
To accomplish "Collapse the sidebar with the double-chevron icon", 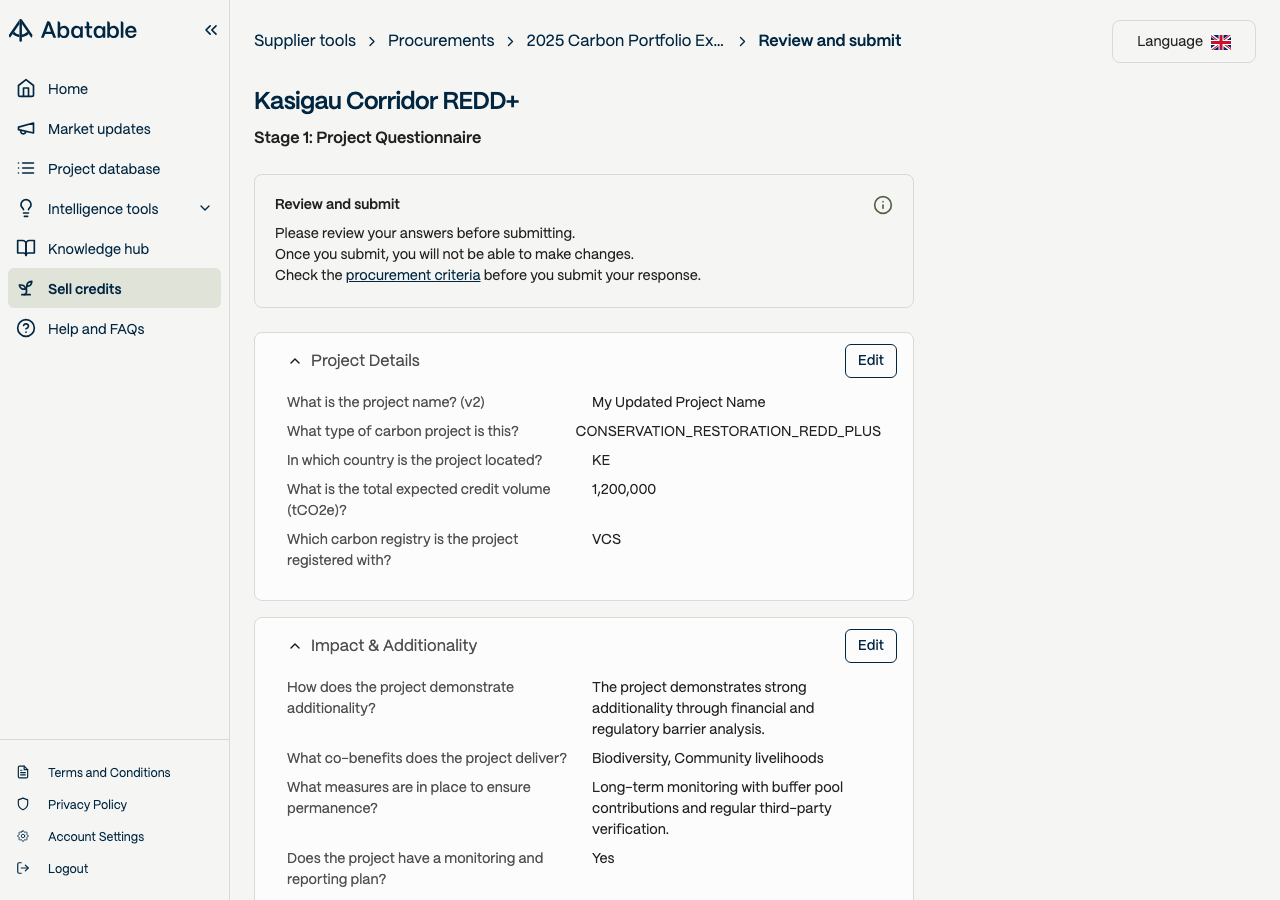I will [x=211, y=30].
